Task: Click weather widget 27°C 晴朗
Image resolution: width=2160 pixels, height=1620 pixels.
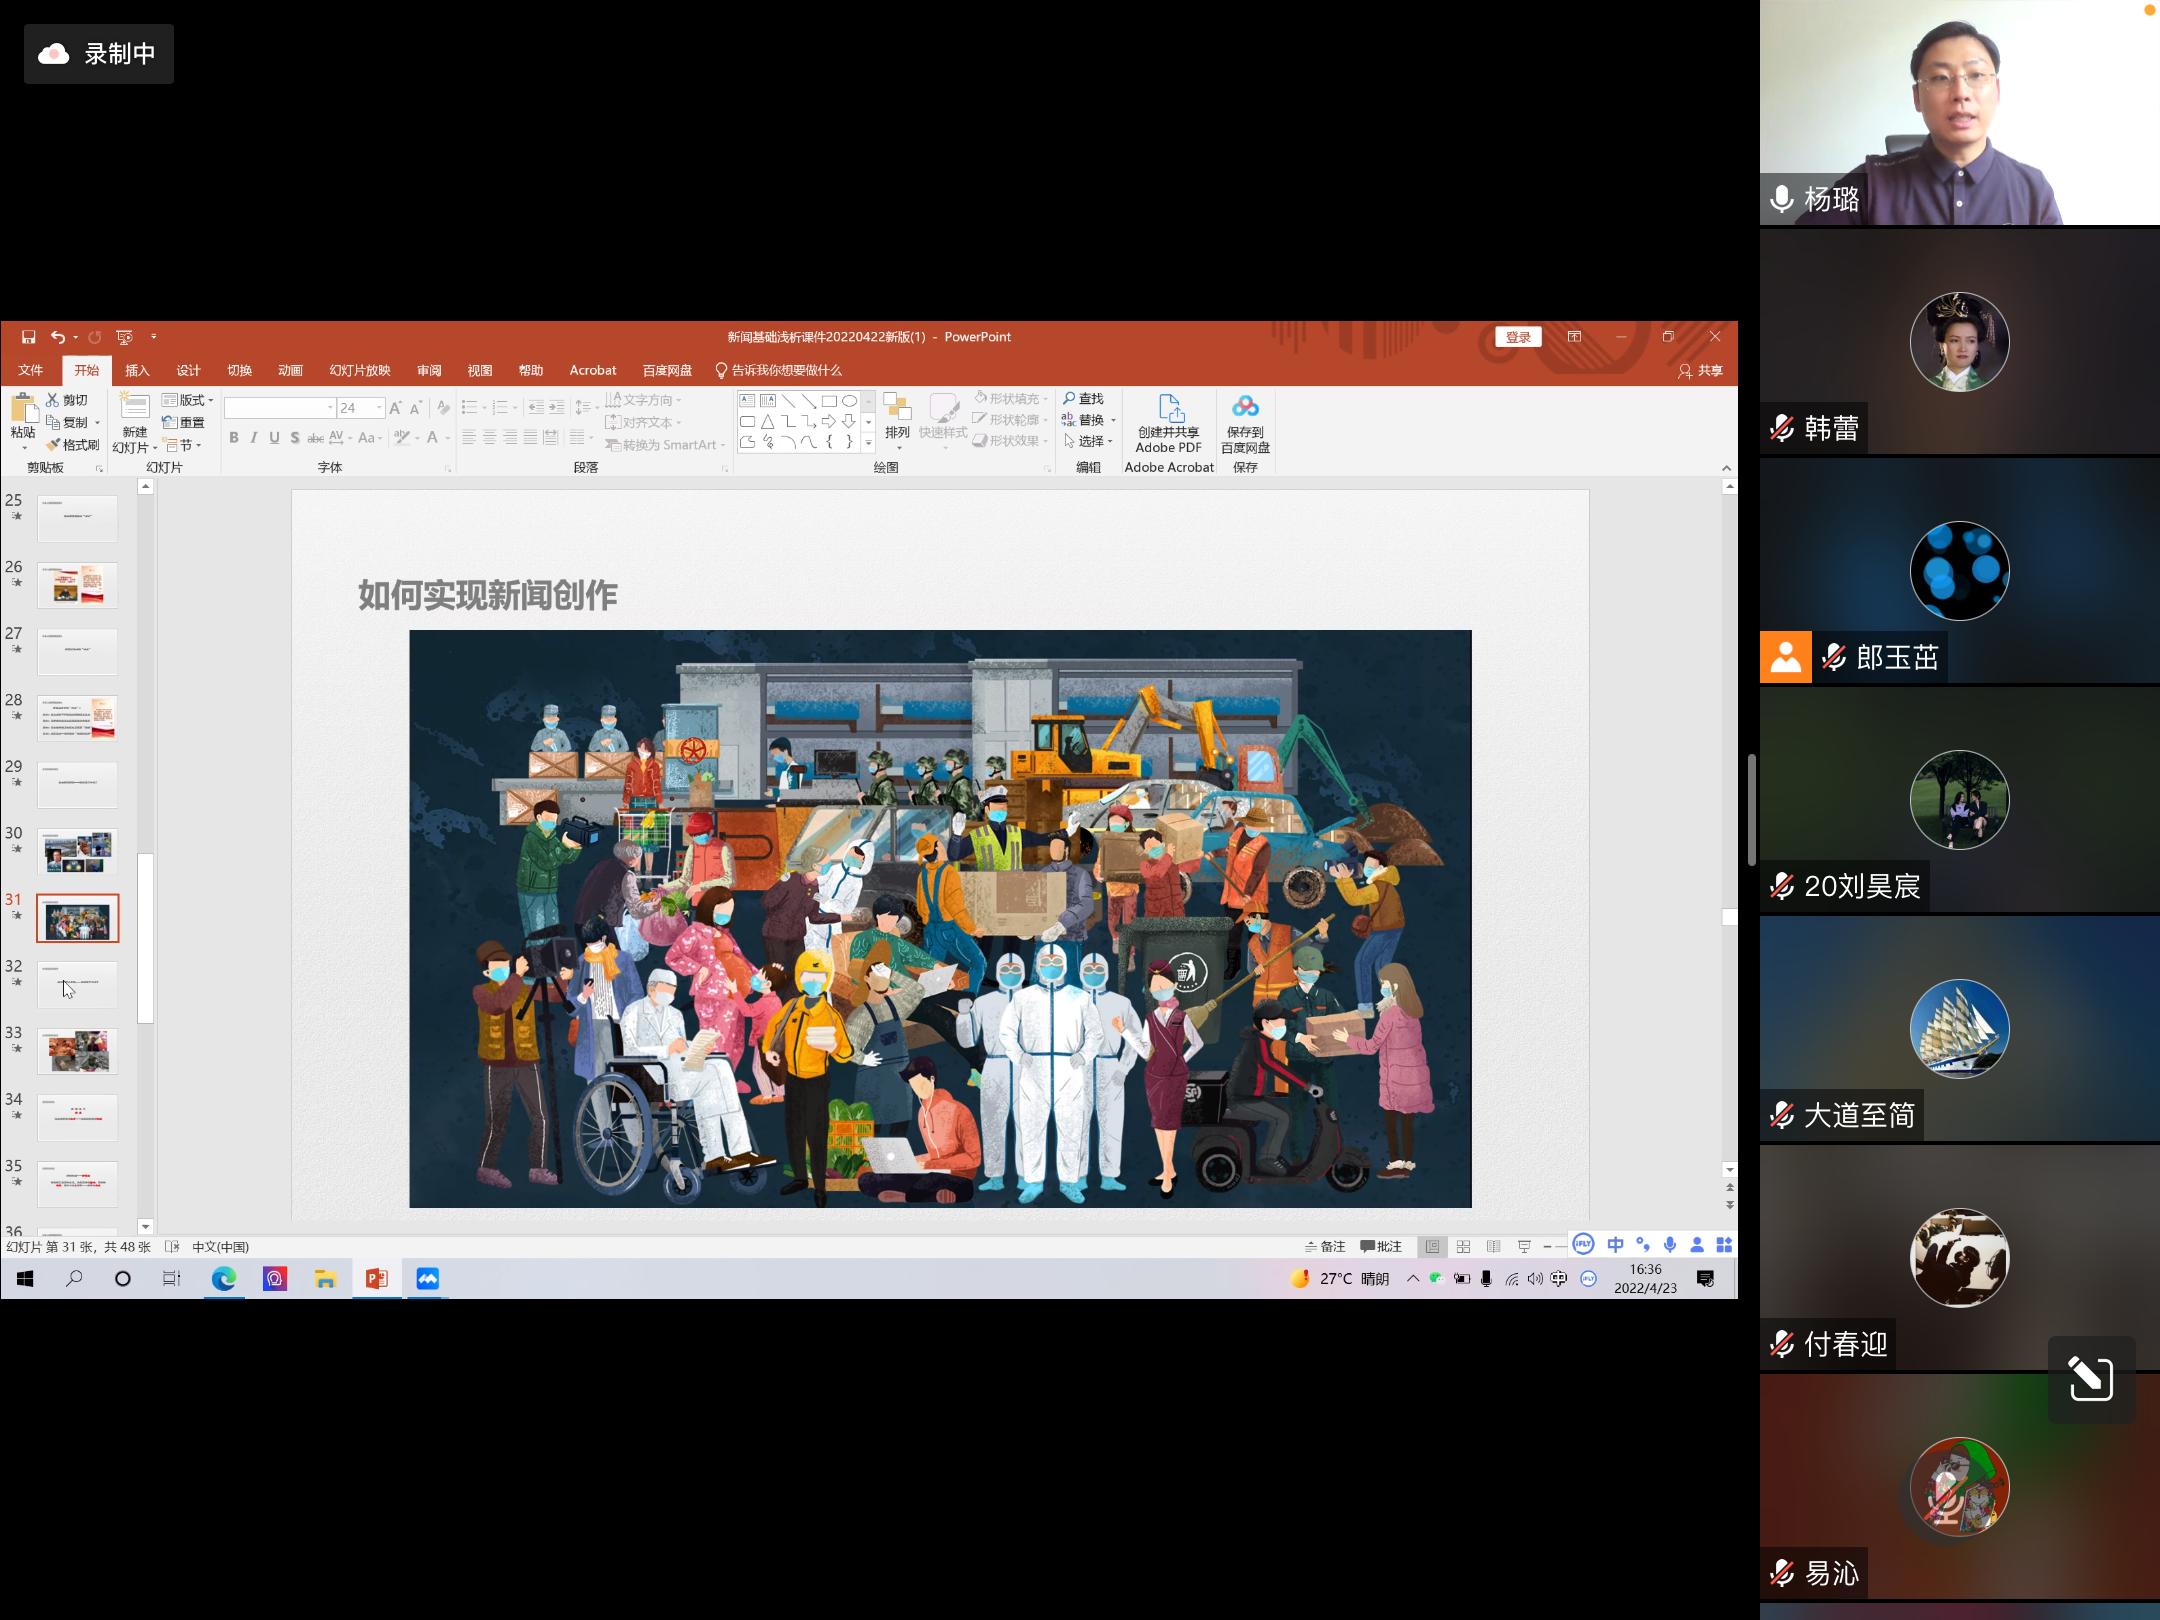Action: point(1340,1279)
